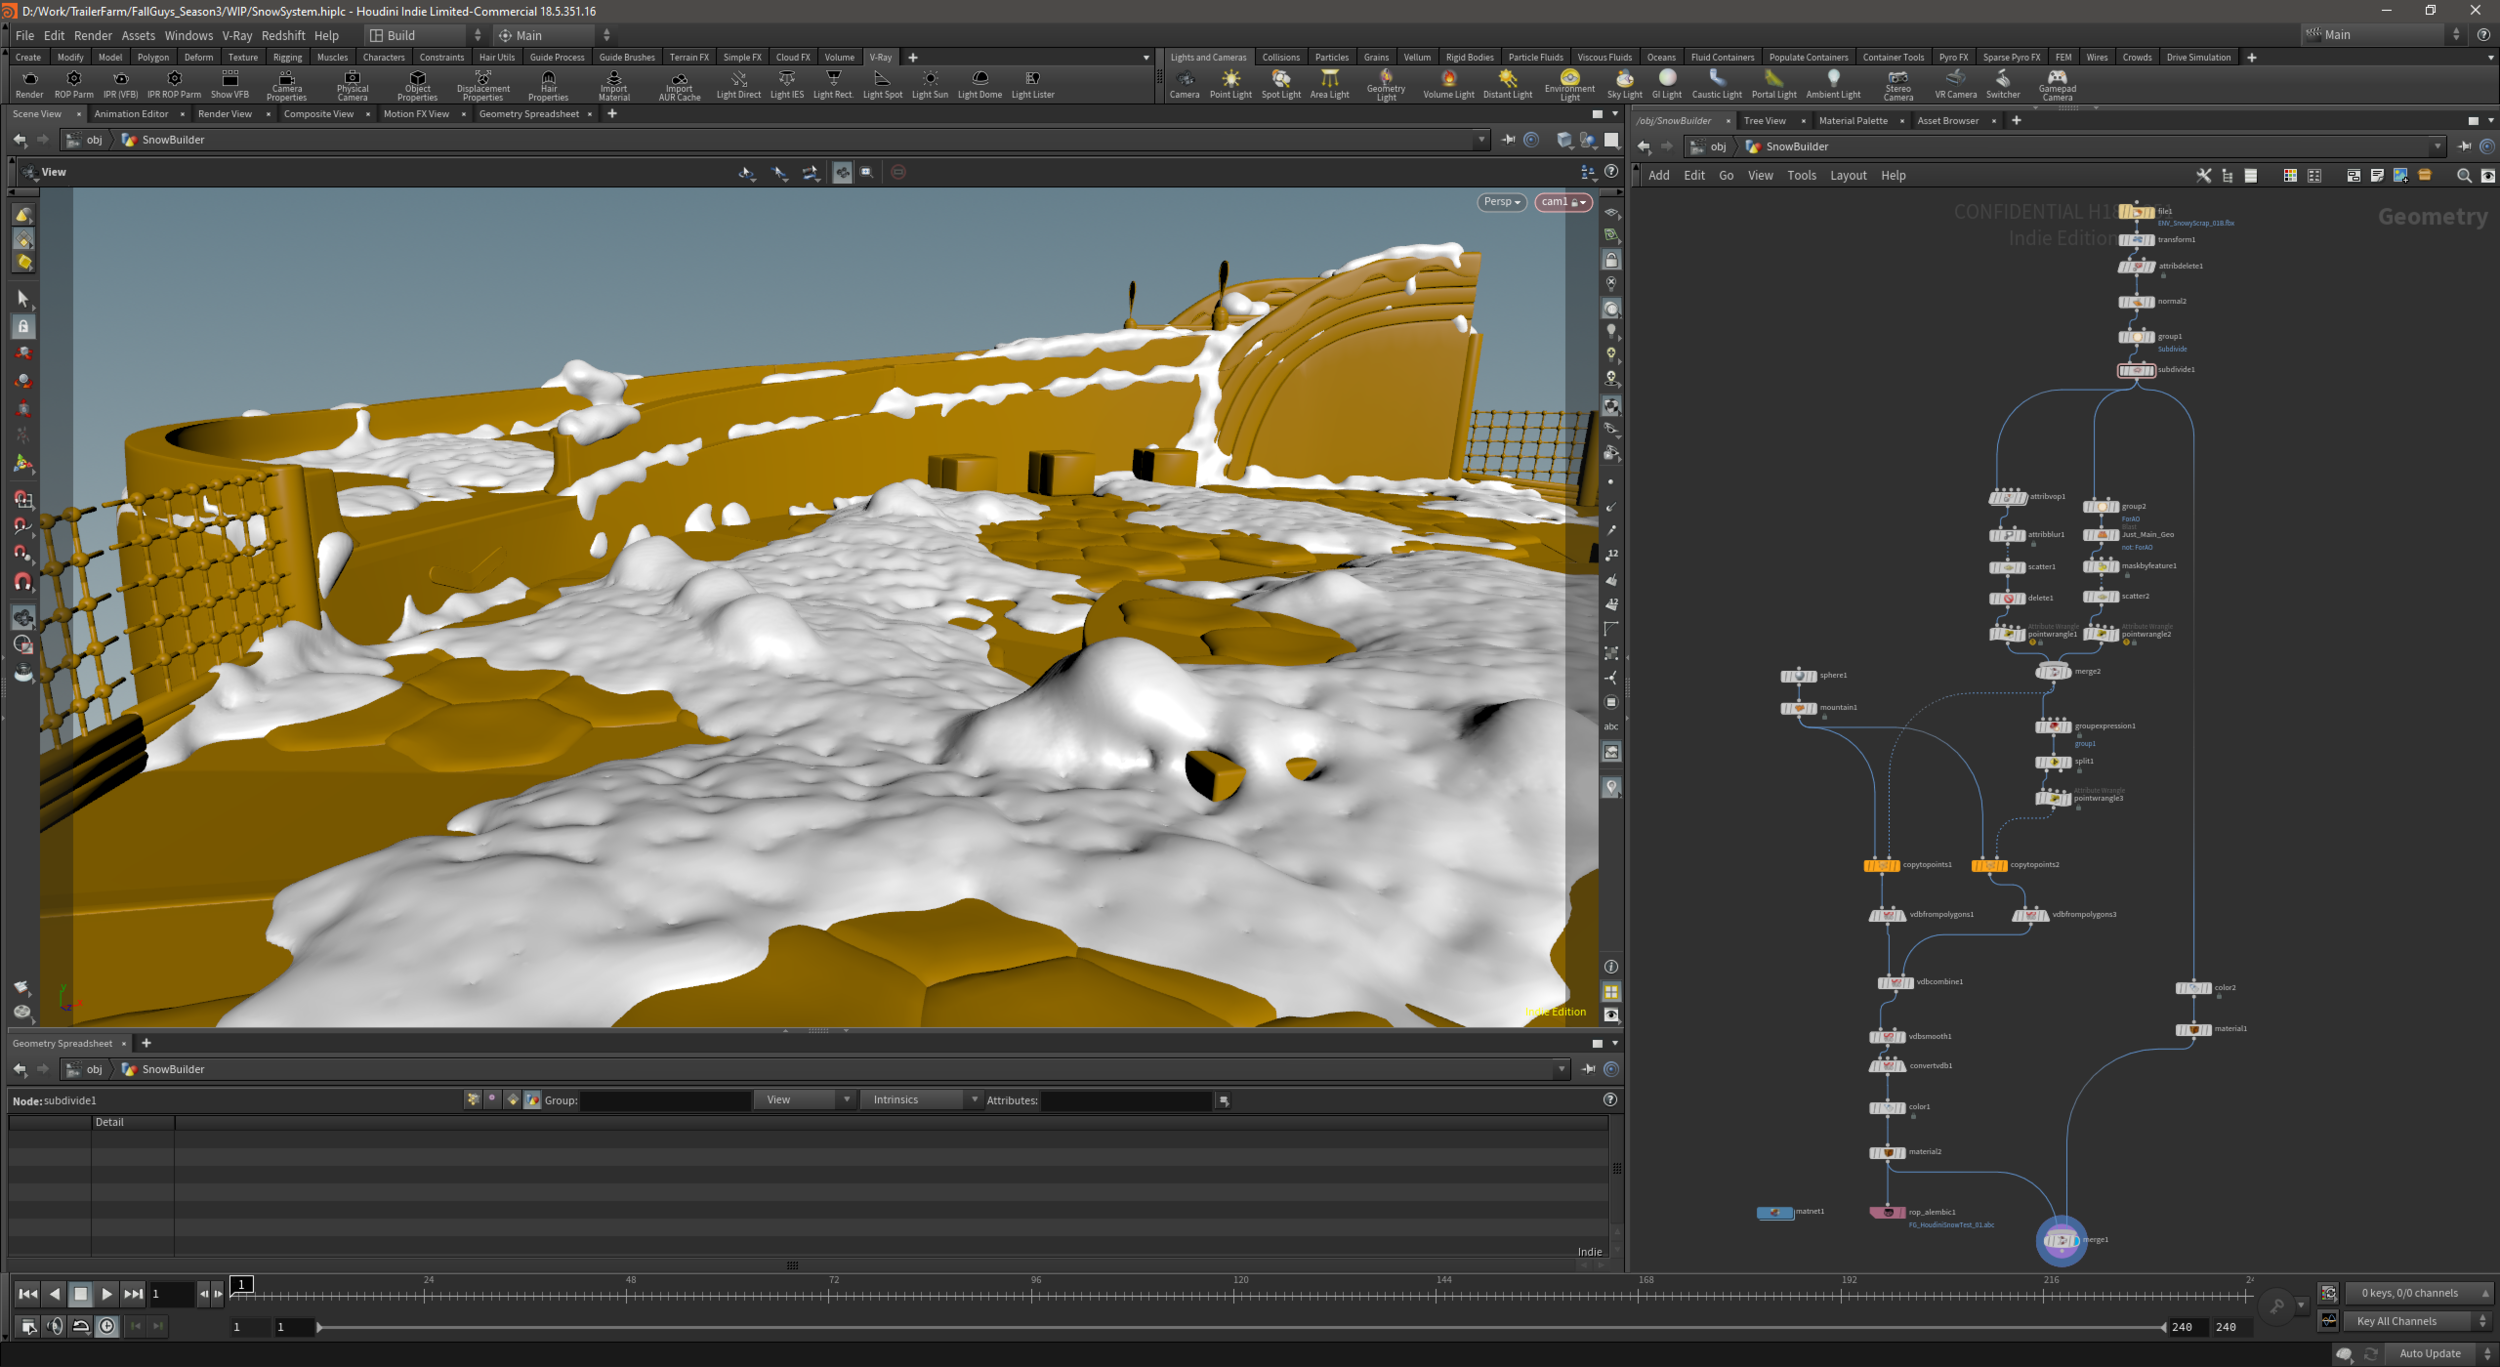The height and width of the screenshot is (1367, 2500).
Task: Open the Redshift menu
Action: coord(283,35)
